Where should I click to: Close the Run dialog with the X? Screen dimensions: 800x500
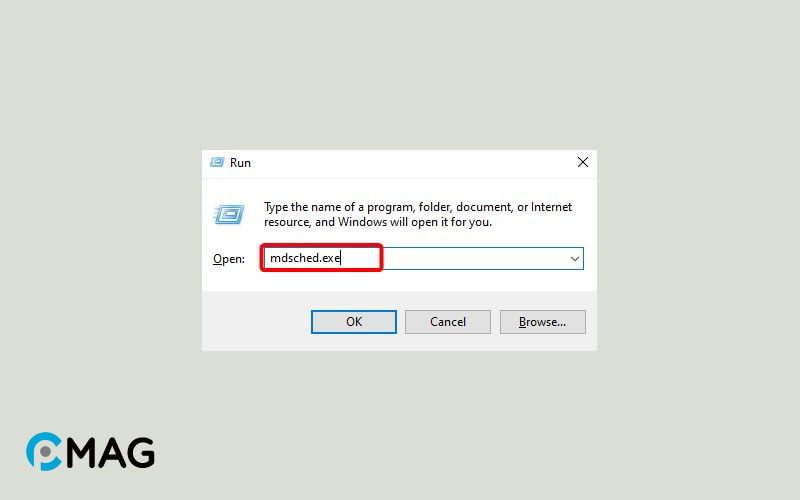click(583, 162)
